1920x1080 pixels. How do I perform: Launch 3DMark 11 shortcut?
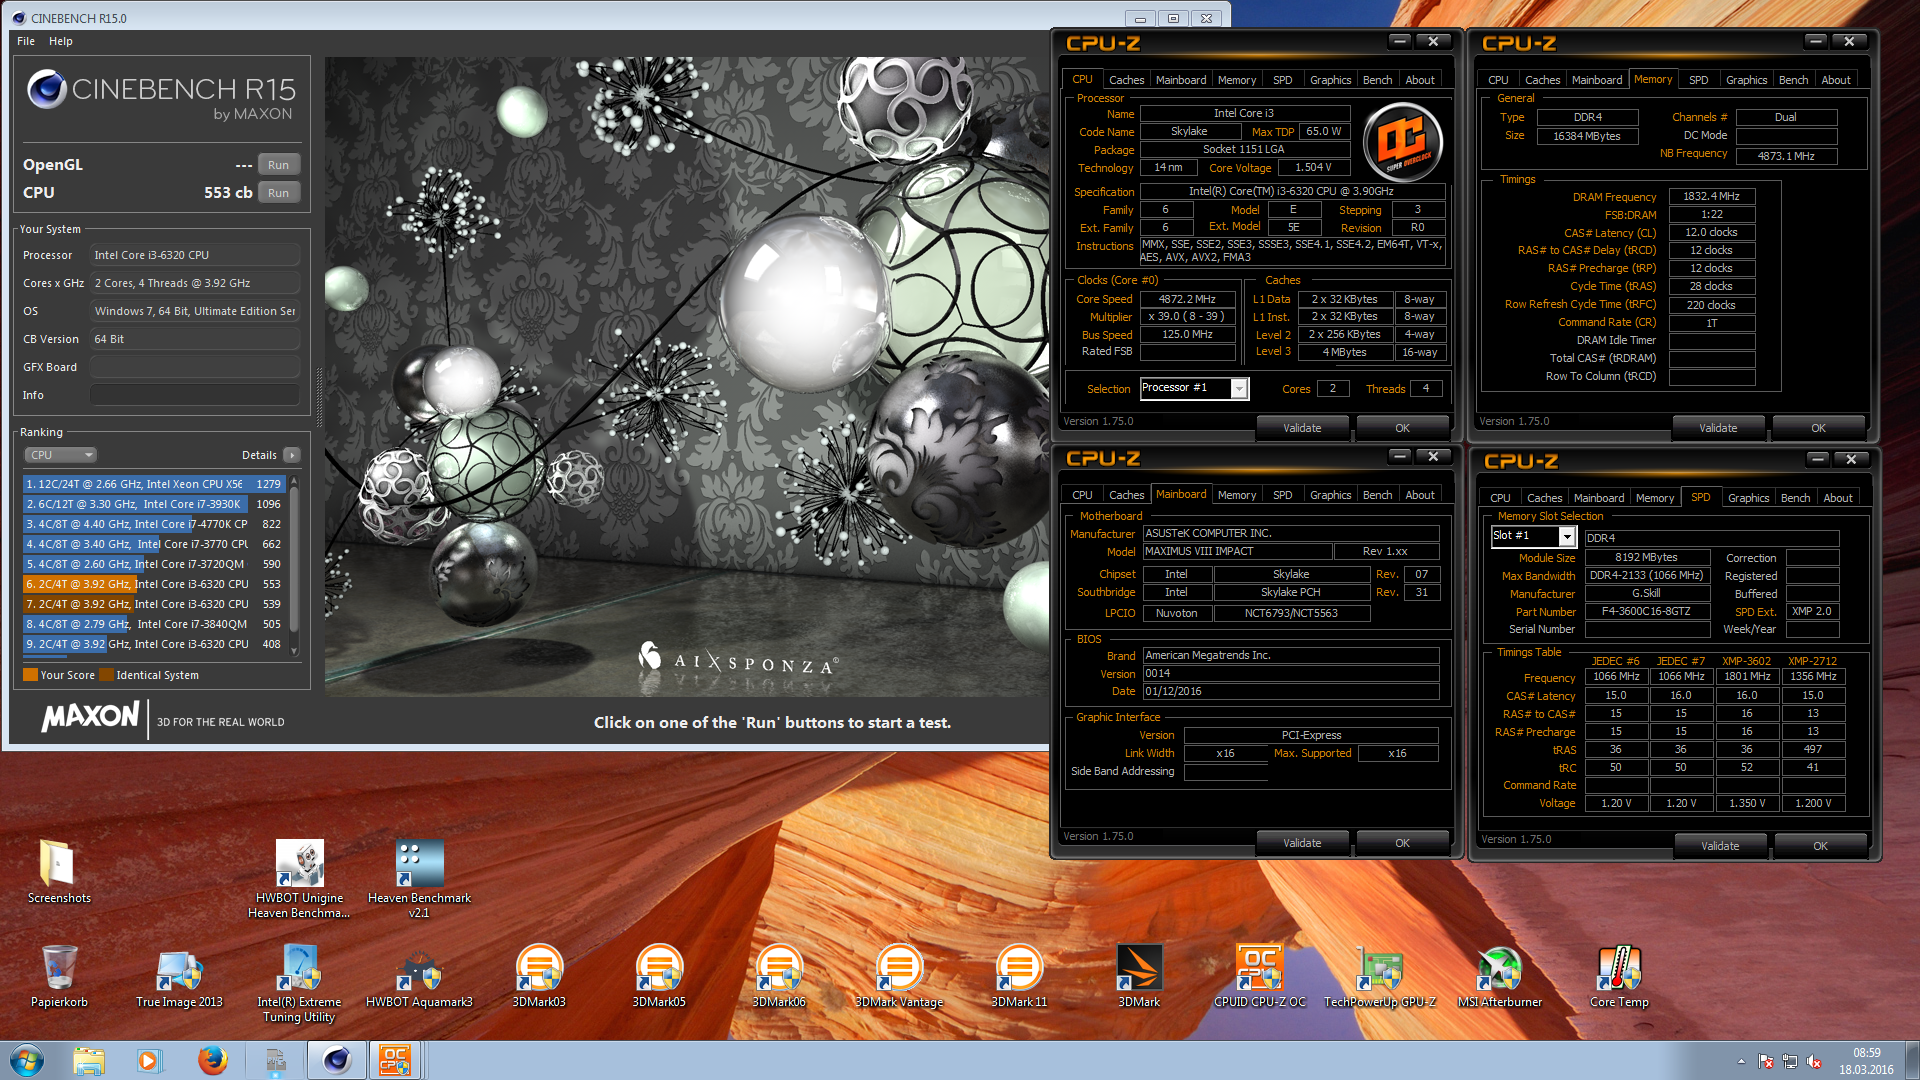click(x=1019, y=976)
